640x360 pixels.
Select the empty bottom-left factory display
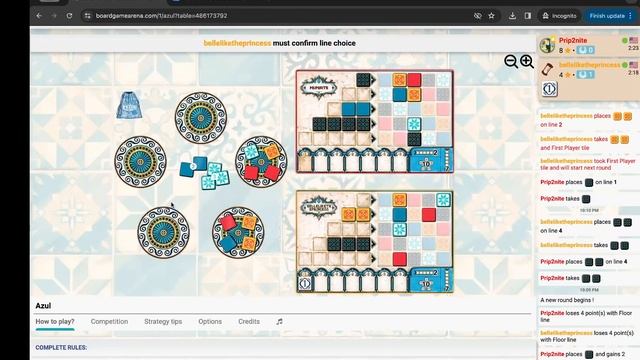pos(163,232)
